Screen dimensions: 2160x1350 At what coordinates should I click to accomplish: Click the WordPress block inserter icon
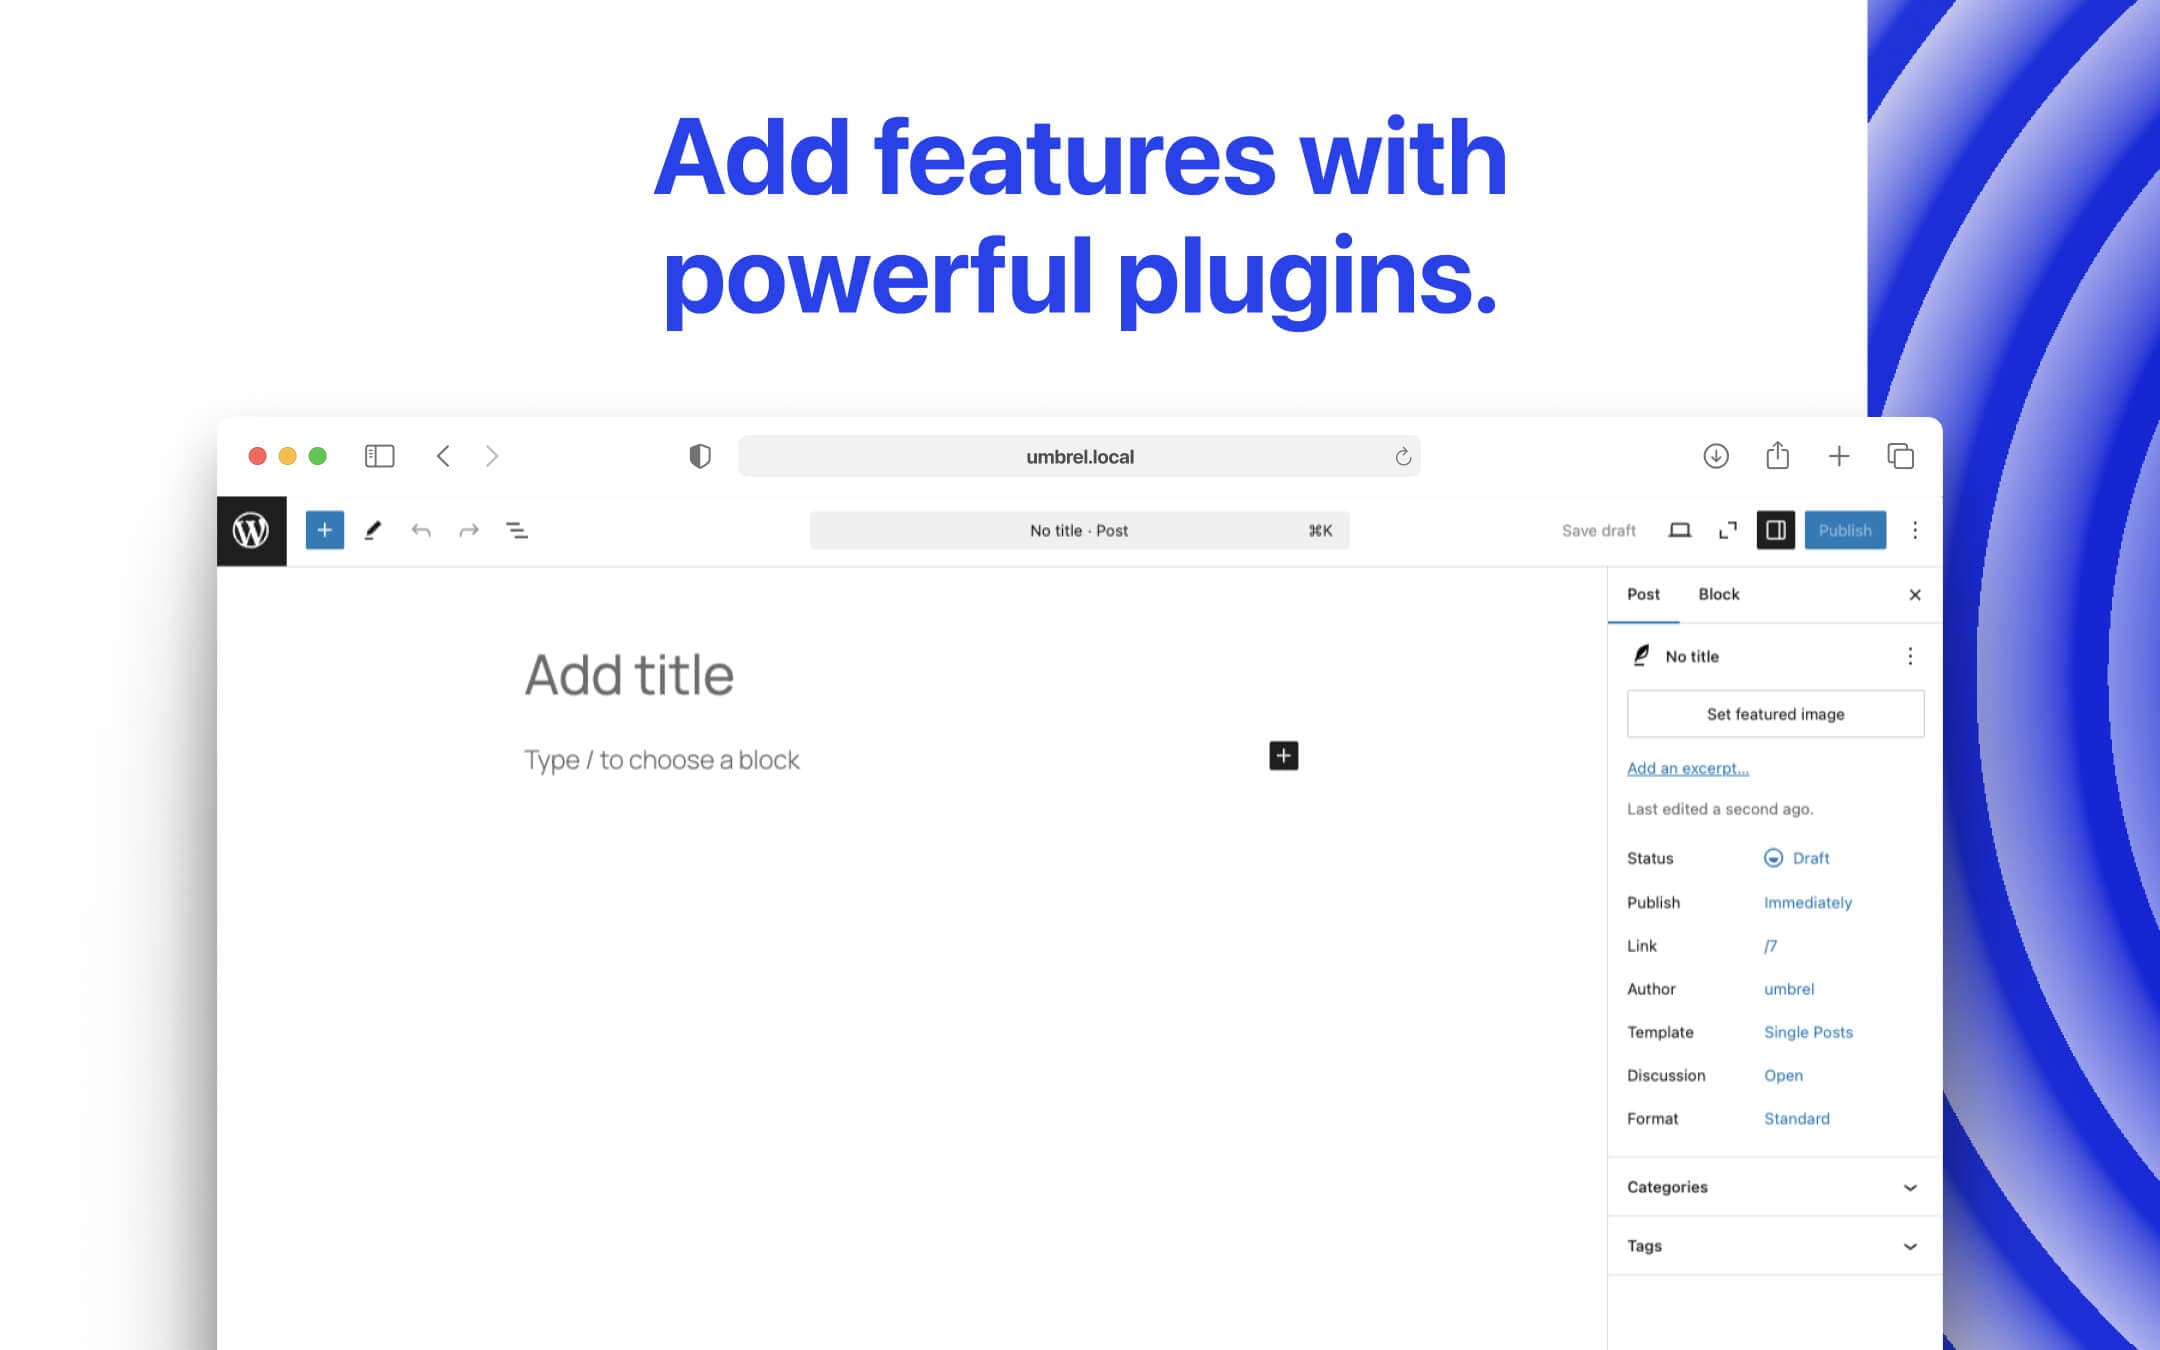tap(323, 529)
